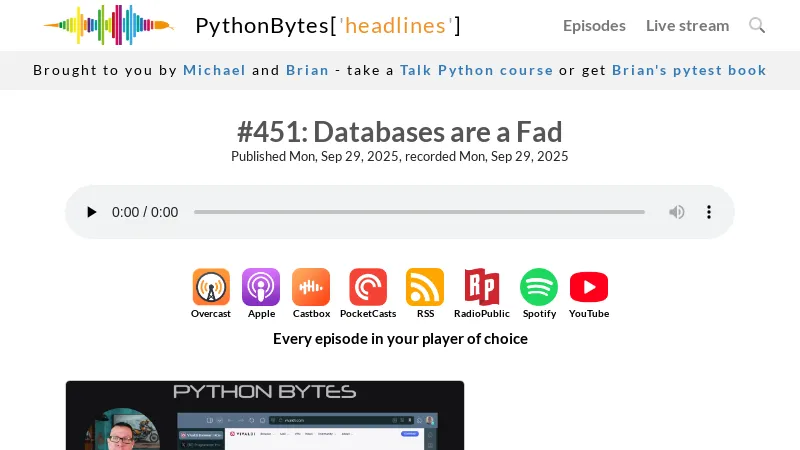
Task: Seek within the audio progress bar
Action: tap(419, 212)
